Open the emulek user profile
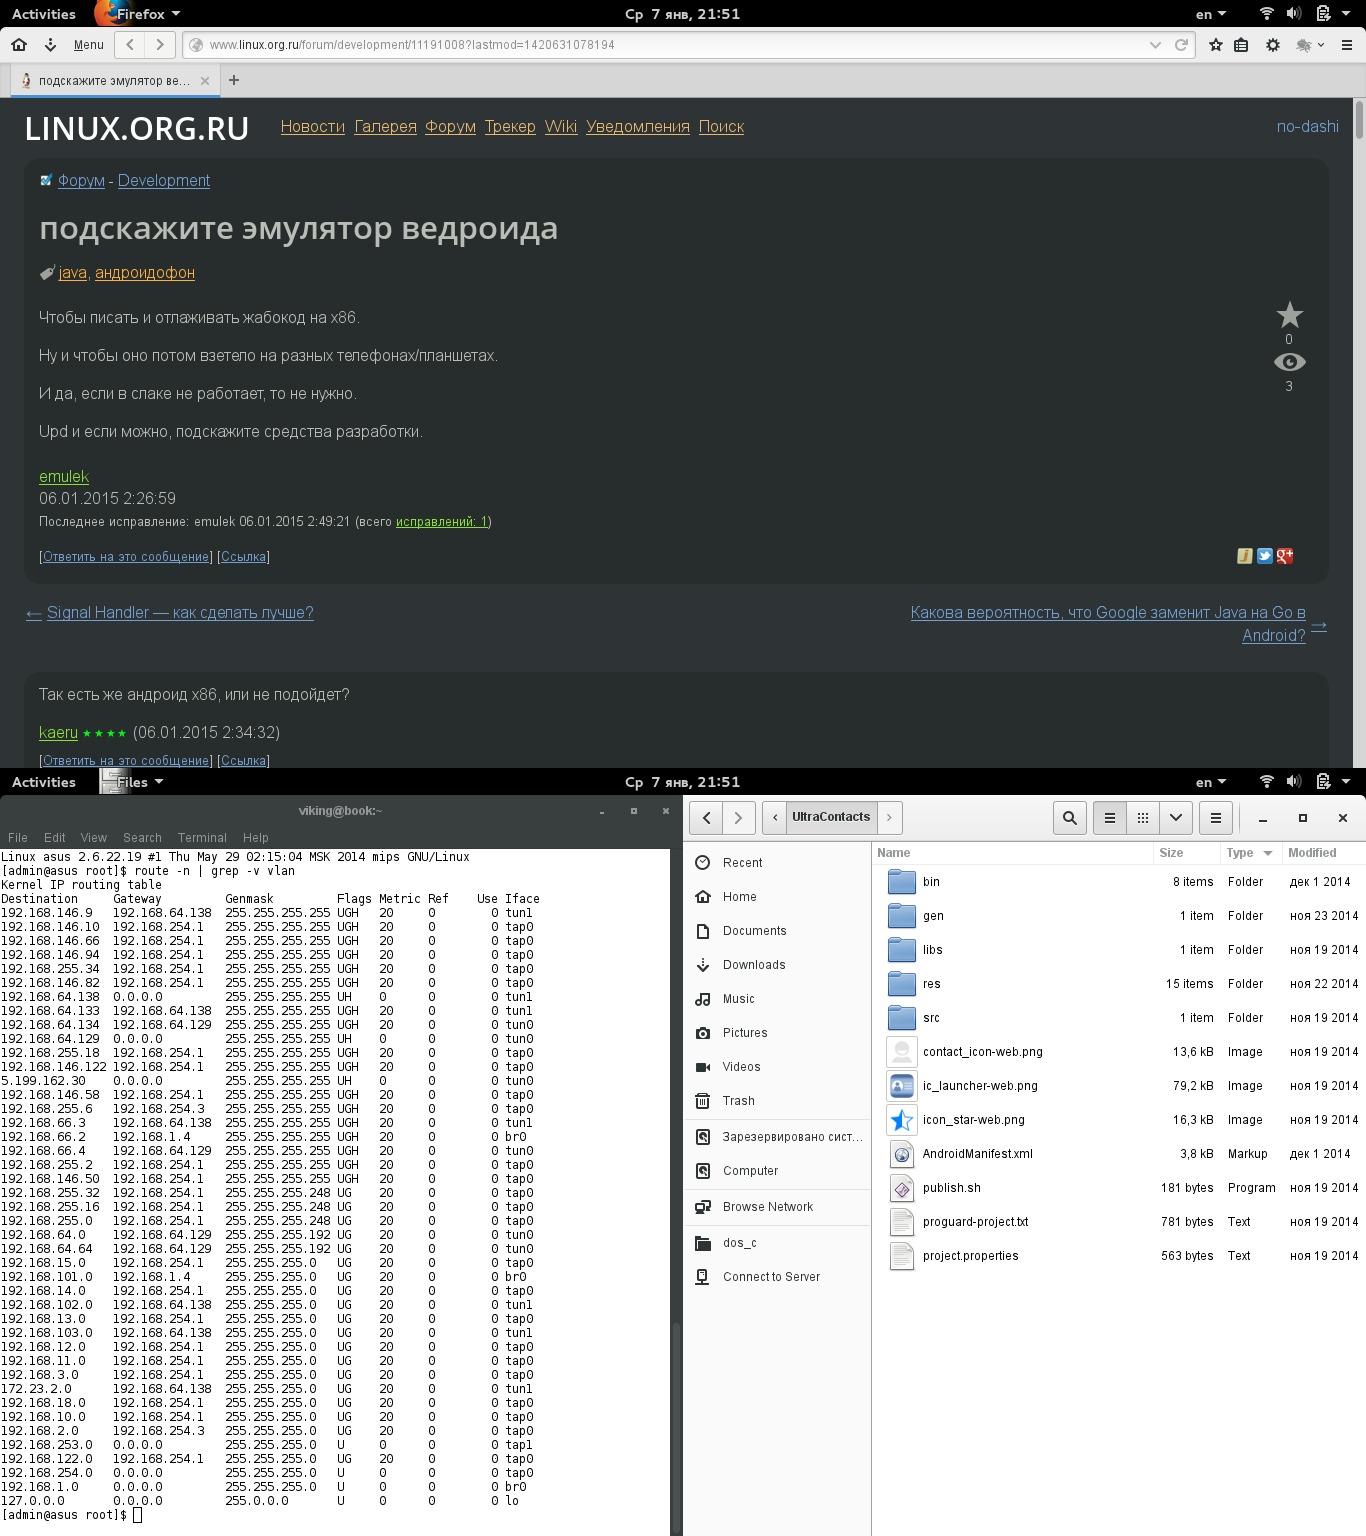 click(64, 477)
